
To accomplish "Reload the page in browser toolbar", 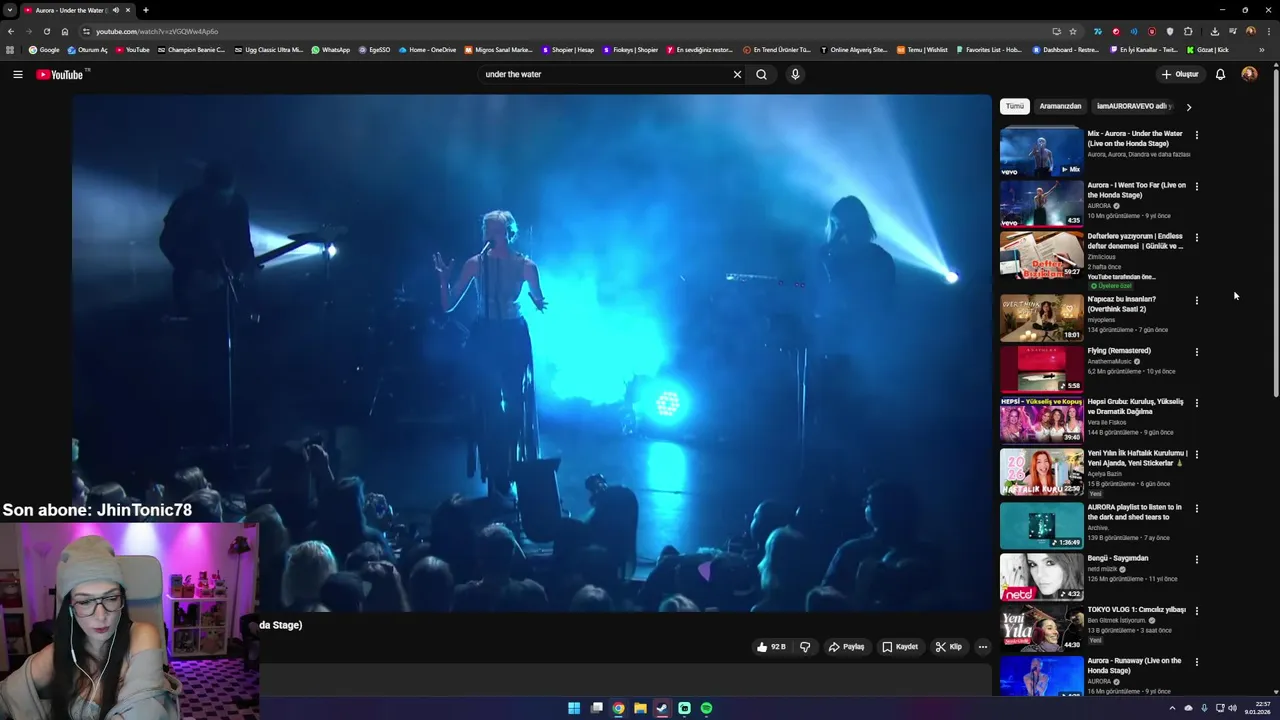I will pos(46,31).
